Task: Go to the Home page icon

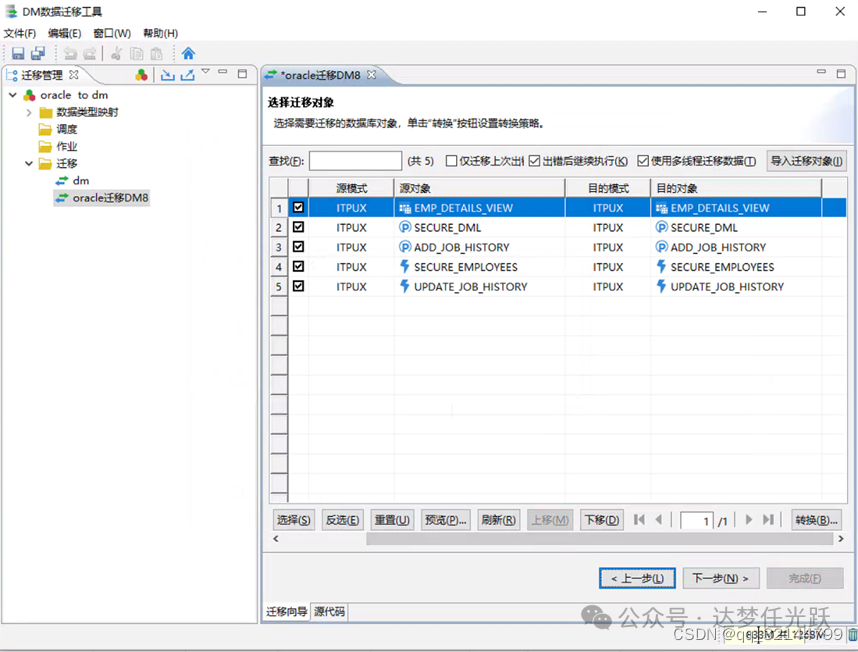Action: pos(188,53)
